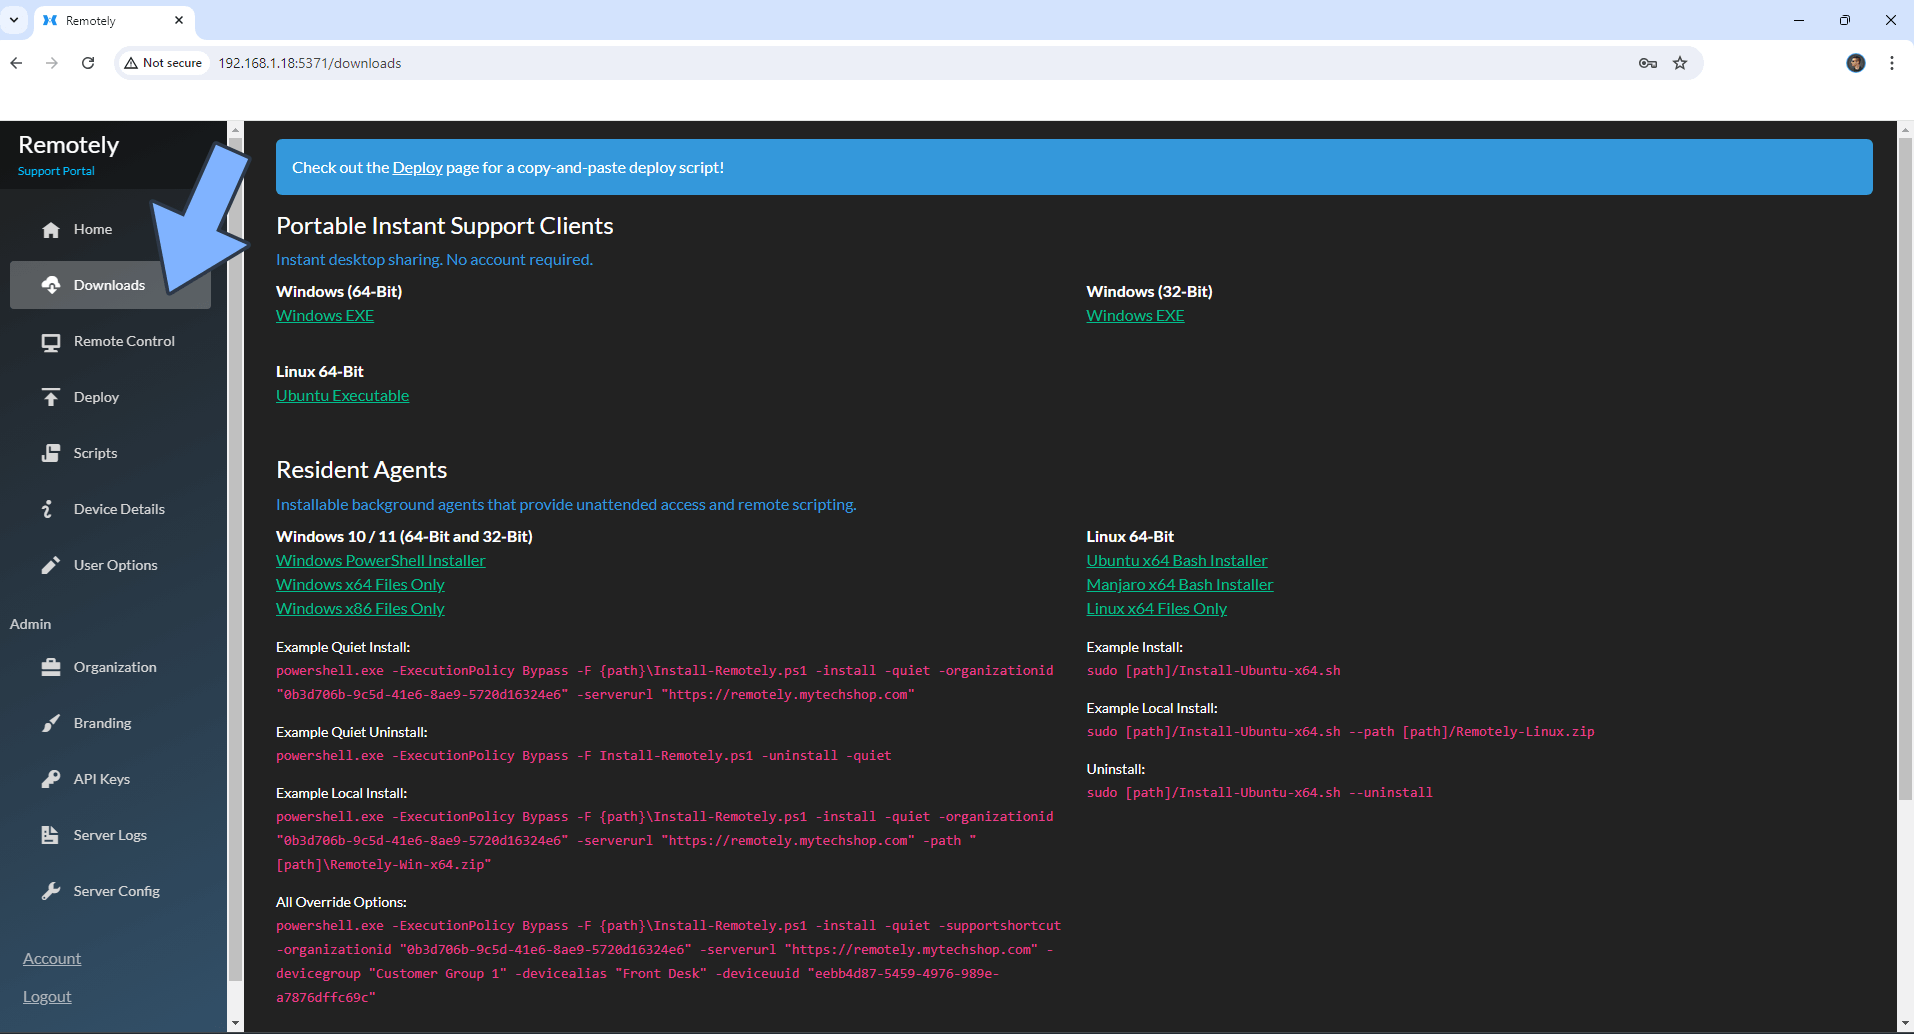Click the Example Quiet Uninstall powershell command
Image resolution: width=1914 pixels, height=1034 pixels.
pos(583,755)
